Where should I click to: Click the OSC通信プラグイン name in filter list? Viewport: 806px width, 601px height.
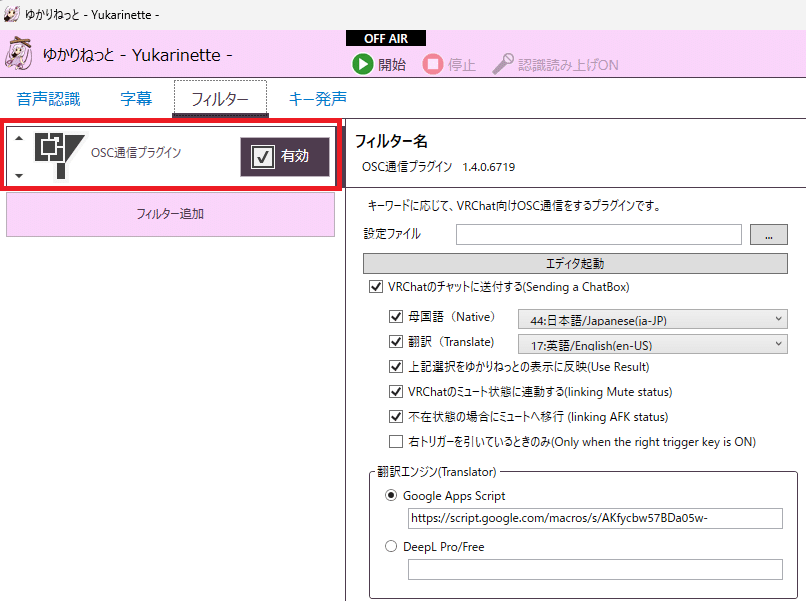coord(136,153)
